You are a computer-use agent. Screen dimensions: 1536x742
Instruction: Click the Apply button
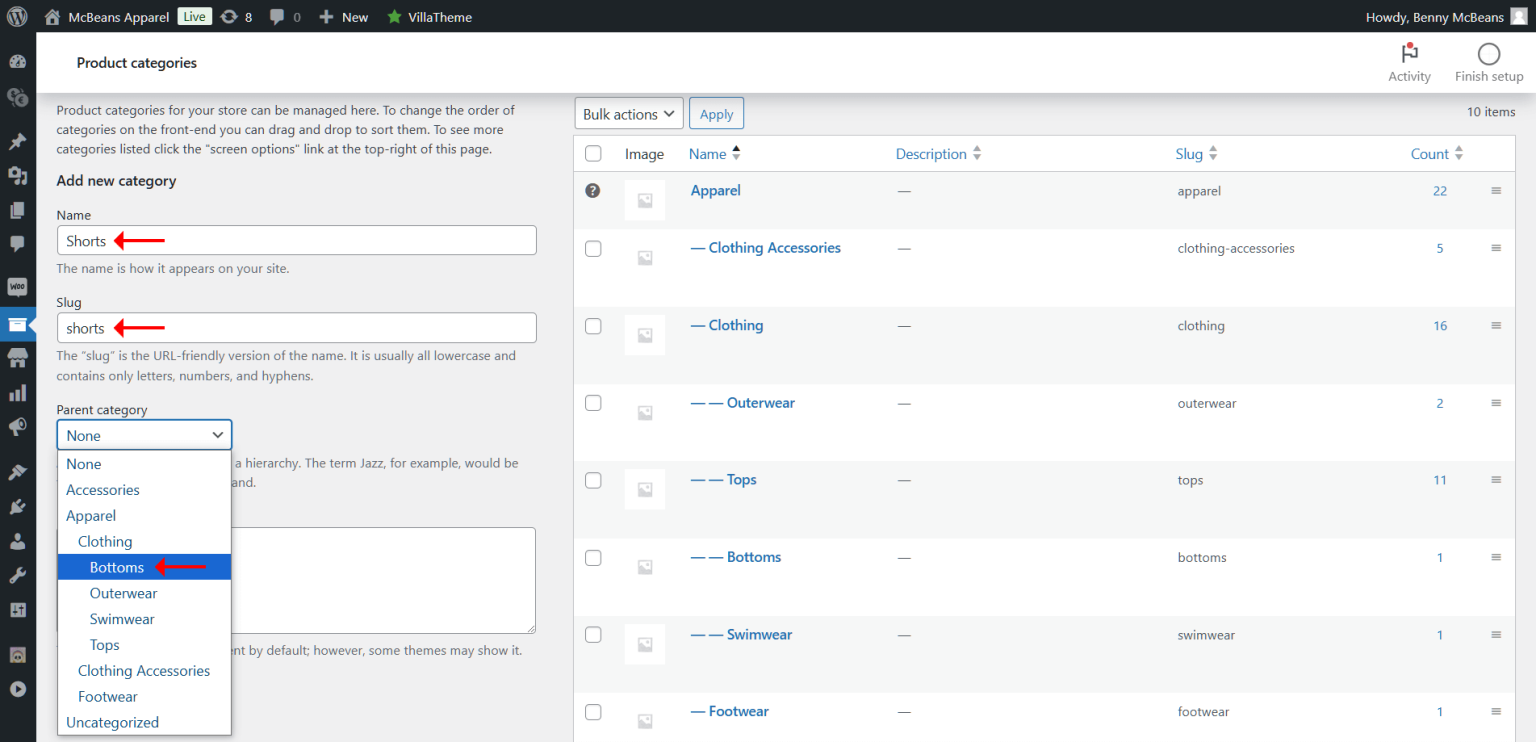[x=716, y=114]
